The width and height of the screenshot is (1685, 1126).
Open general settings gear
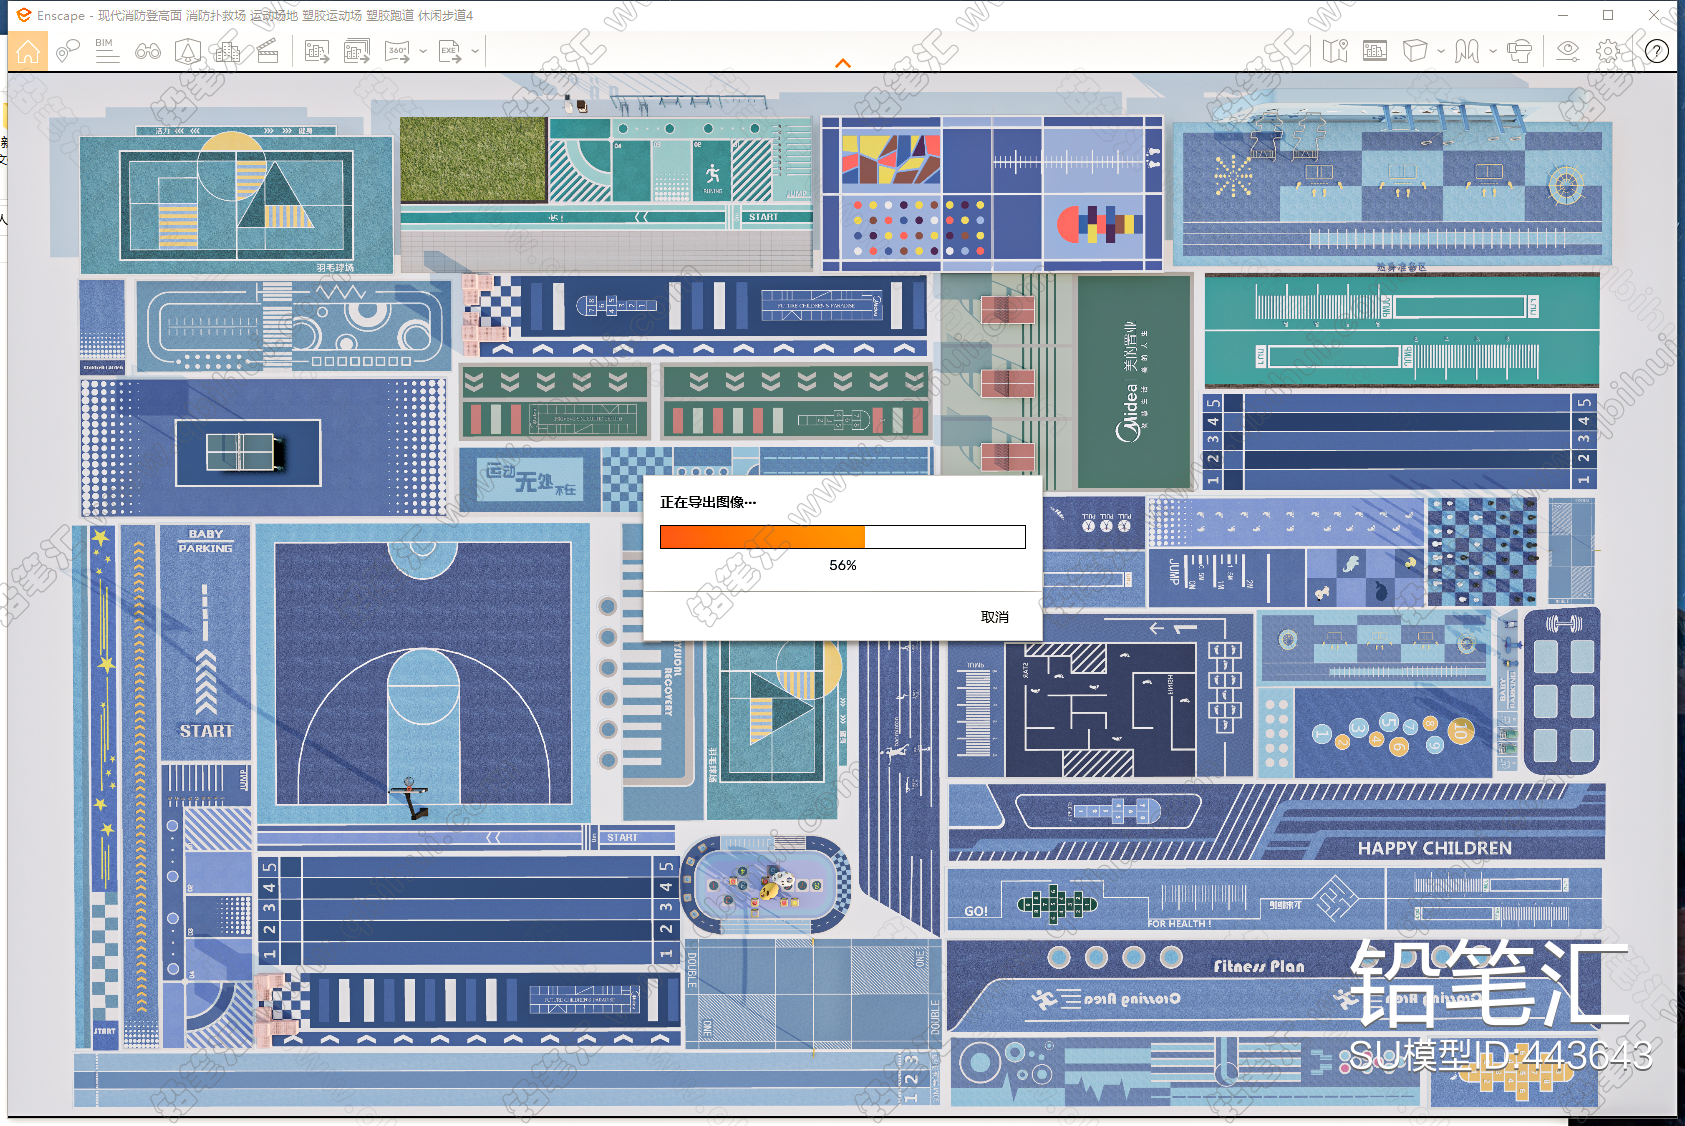[1608, 51]
